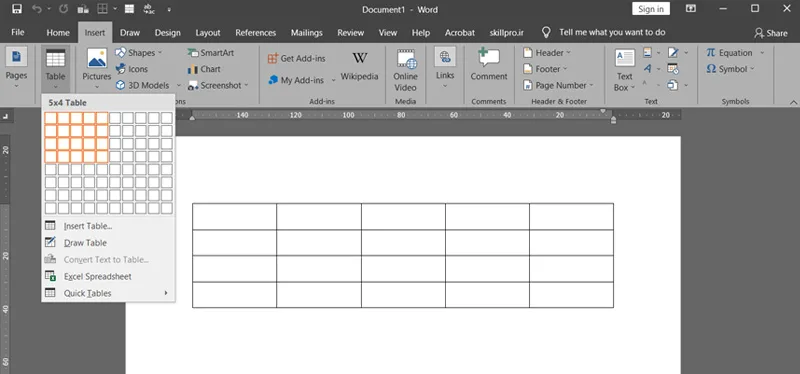Viewport: 800px width, 374px height.
Task: Expand the arrow next to 3D Models
Action: click(x=179, y=85)
